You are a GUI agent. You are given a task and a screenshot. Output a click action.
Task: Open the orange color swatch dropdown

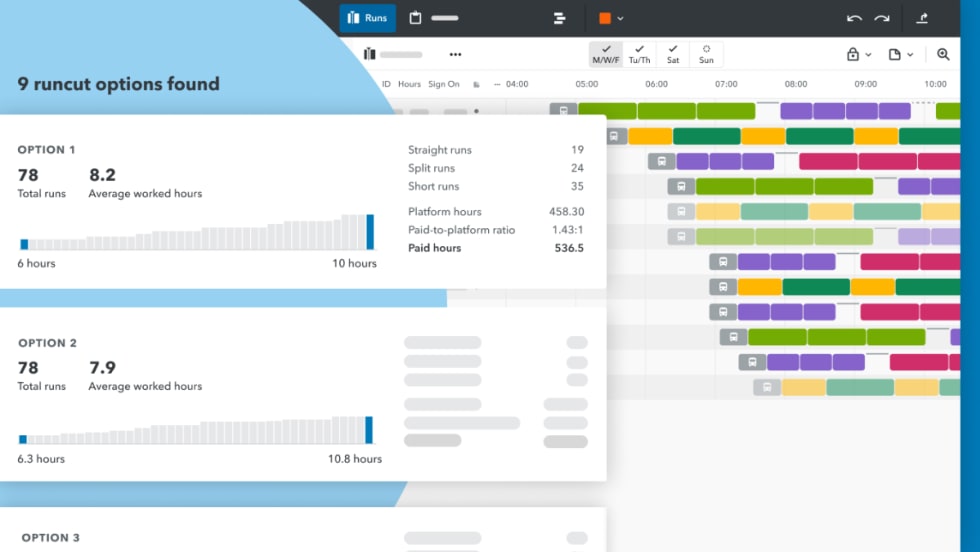610,18
